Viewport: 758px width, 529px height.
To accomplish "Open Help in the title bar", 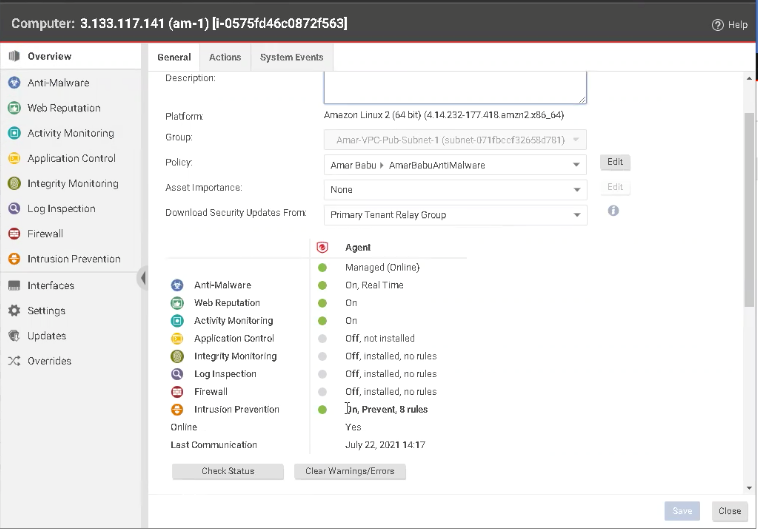I will tap(729, 24).
